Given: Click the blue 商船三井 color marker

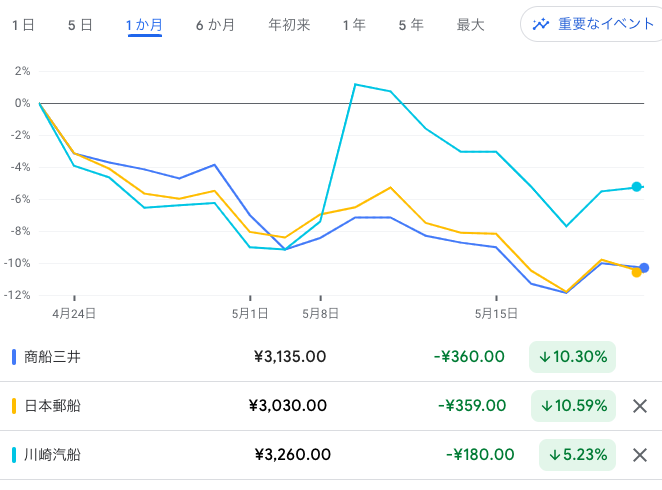Looking at the screenshot, I should click(14, 357).
